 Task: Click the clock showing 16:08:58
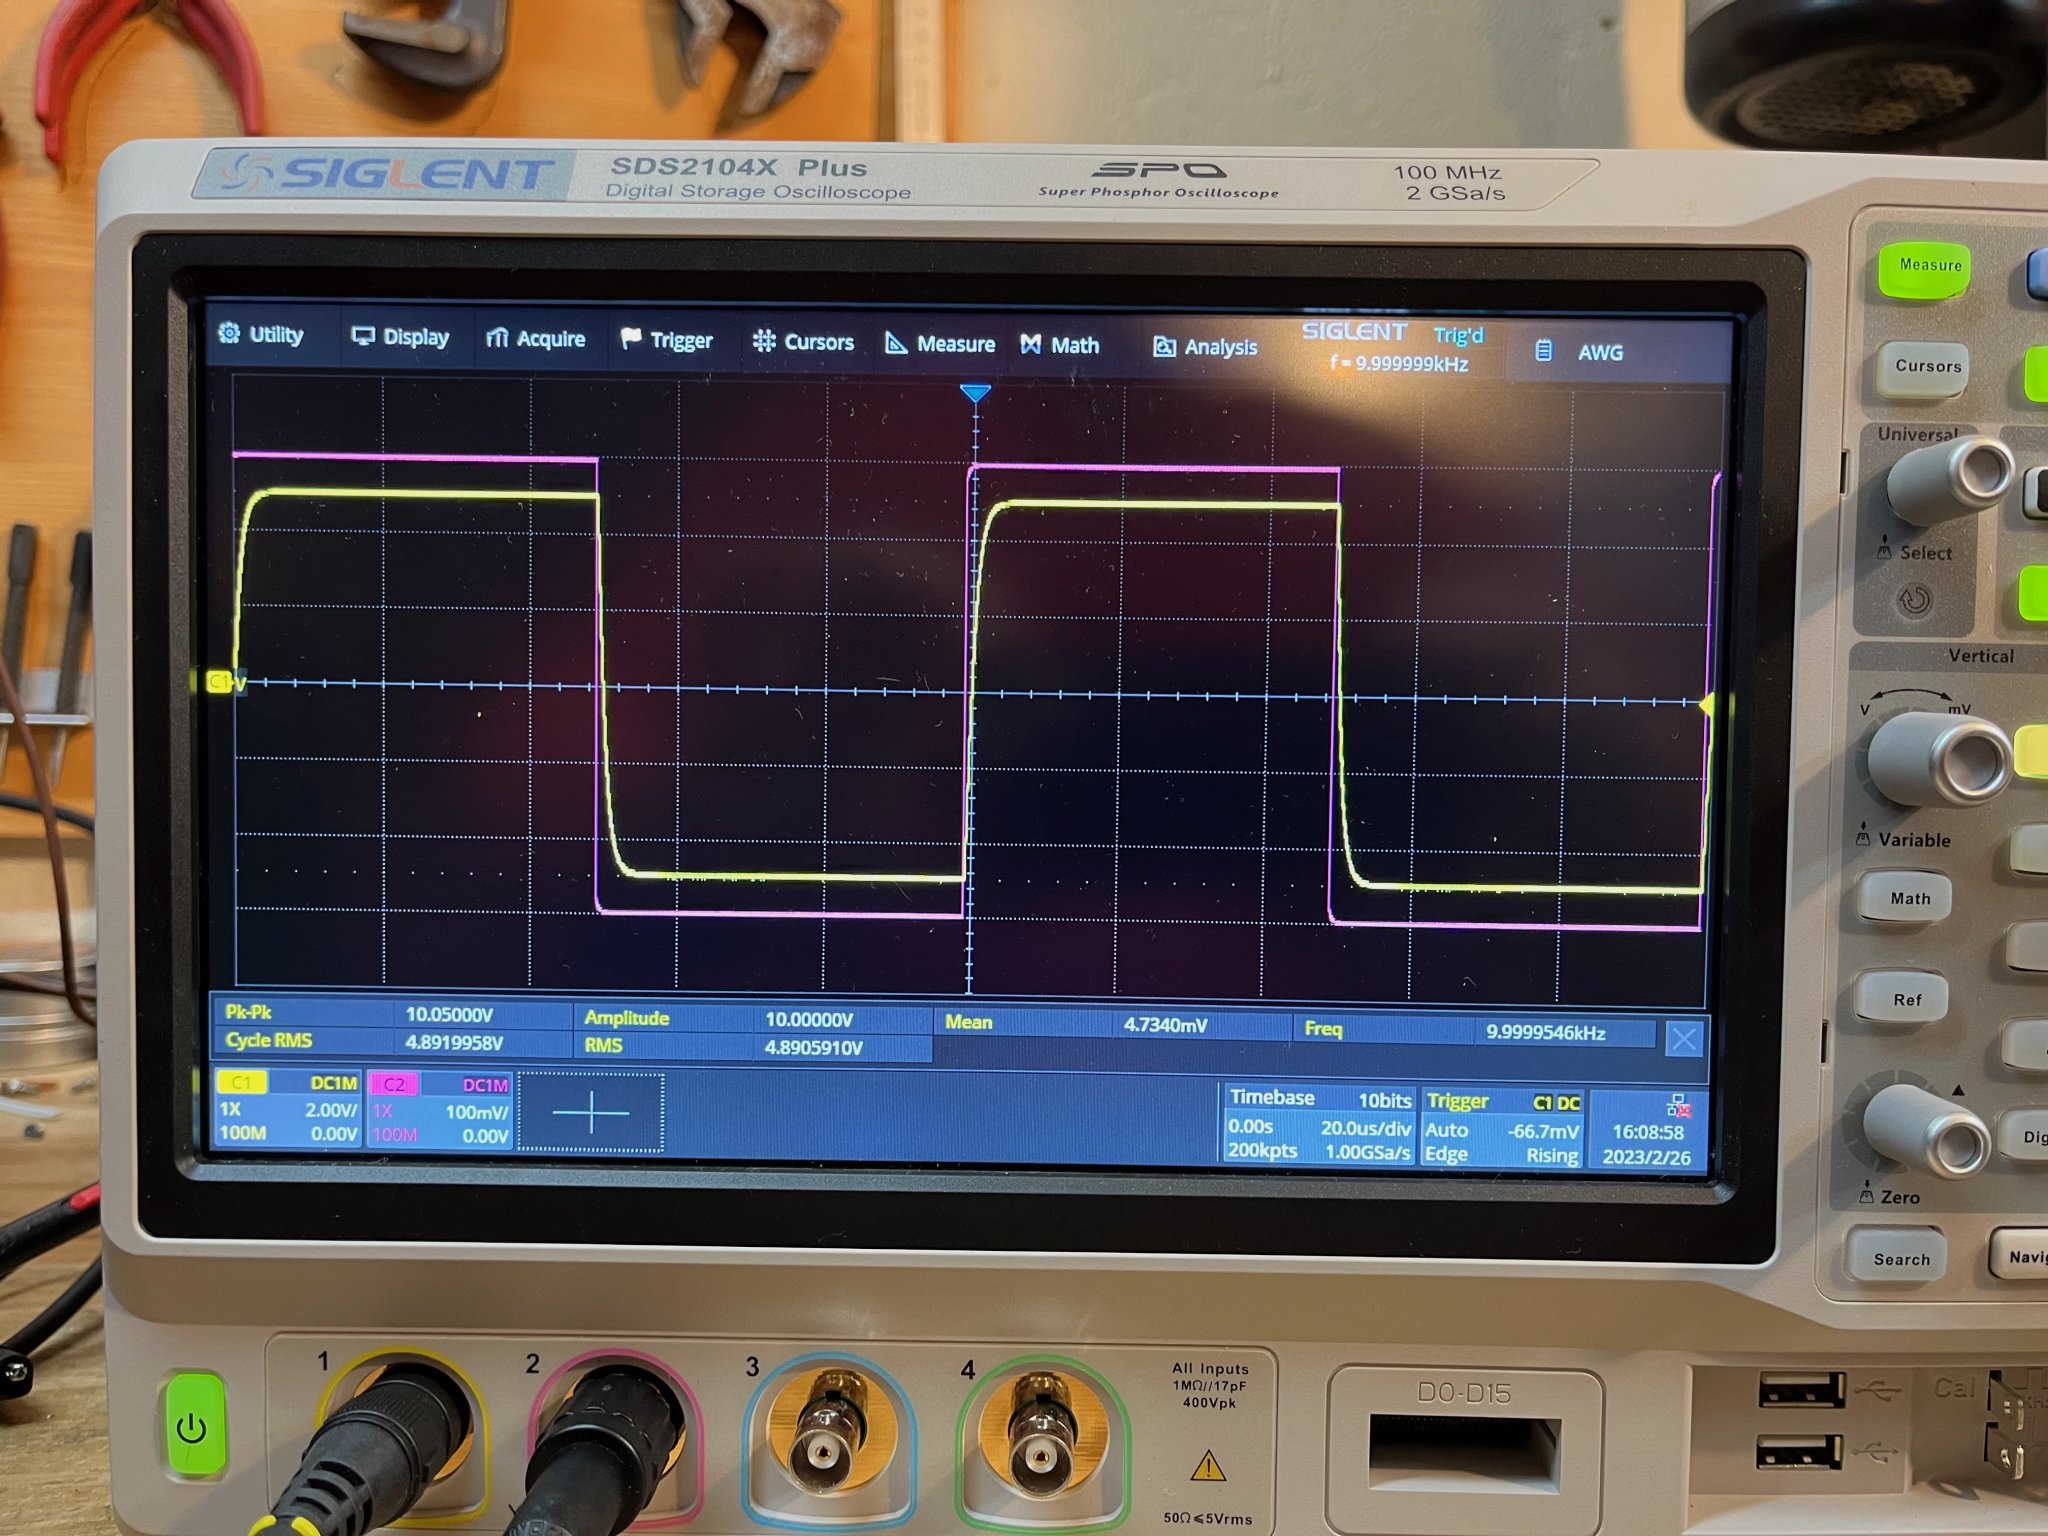(1648, 1132)
